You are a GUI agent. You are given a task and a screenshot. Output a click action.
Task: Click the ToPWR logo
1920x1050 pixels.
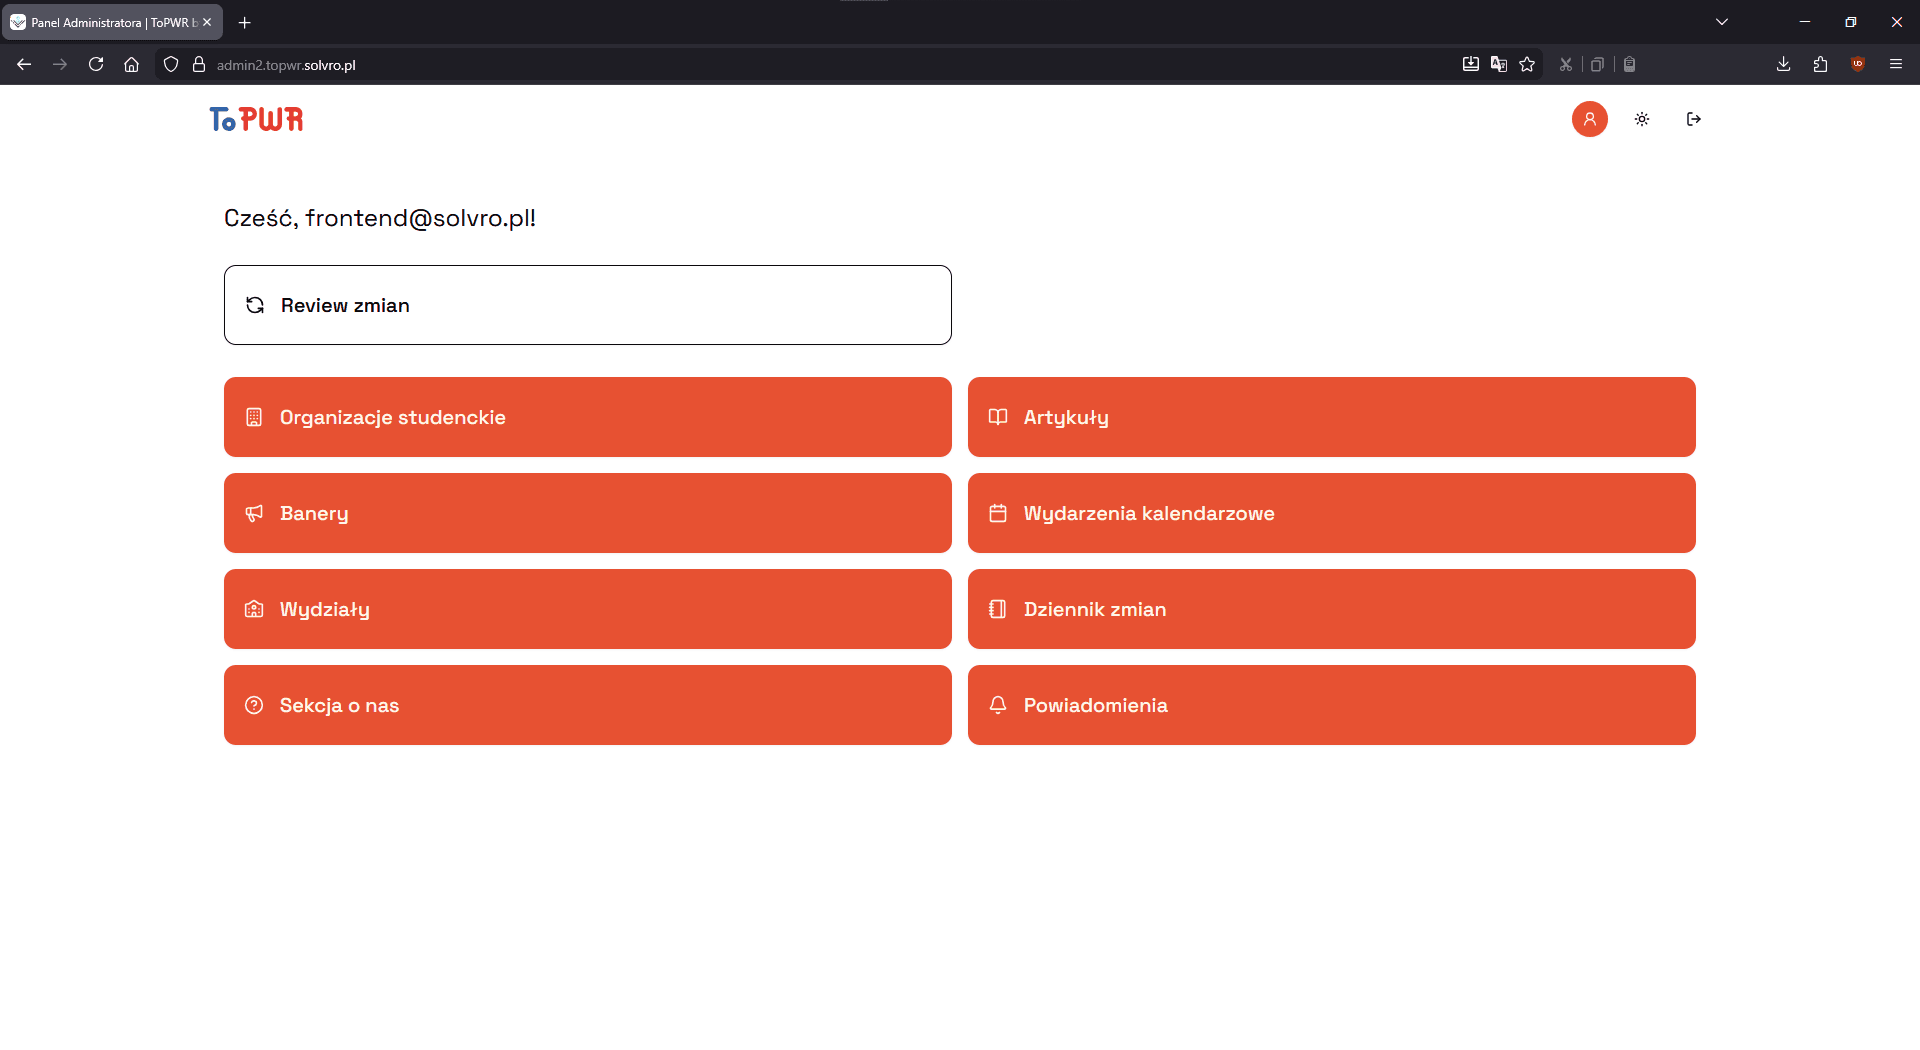(x=255, y=119)
